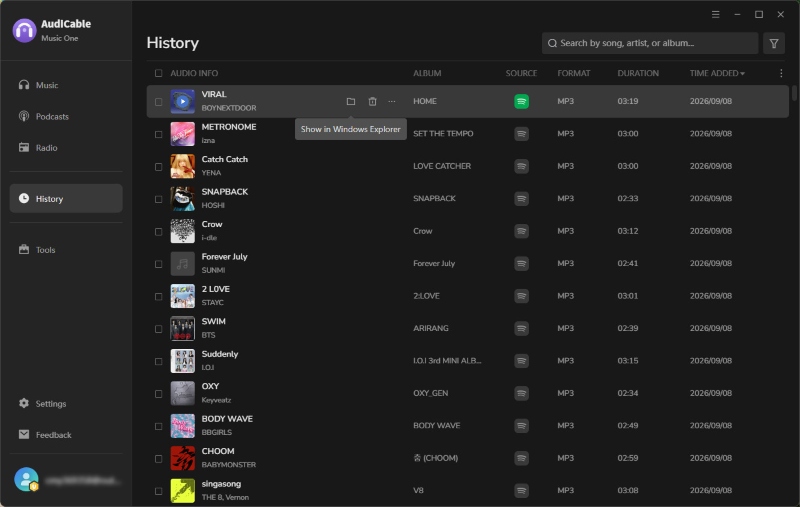Image resolution: width=800 pixels, height=507 pixels.
Task: Open column options three-dot menu
Action: tap(781, 73)
